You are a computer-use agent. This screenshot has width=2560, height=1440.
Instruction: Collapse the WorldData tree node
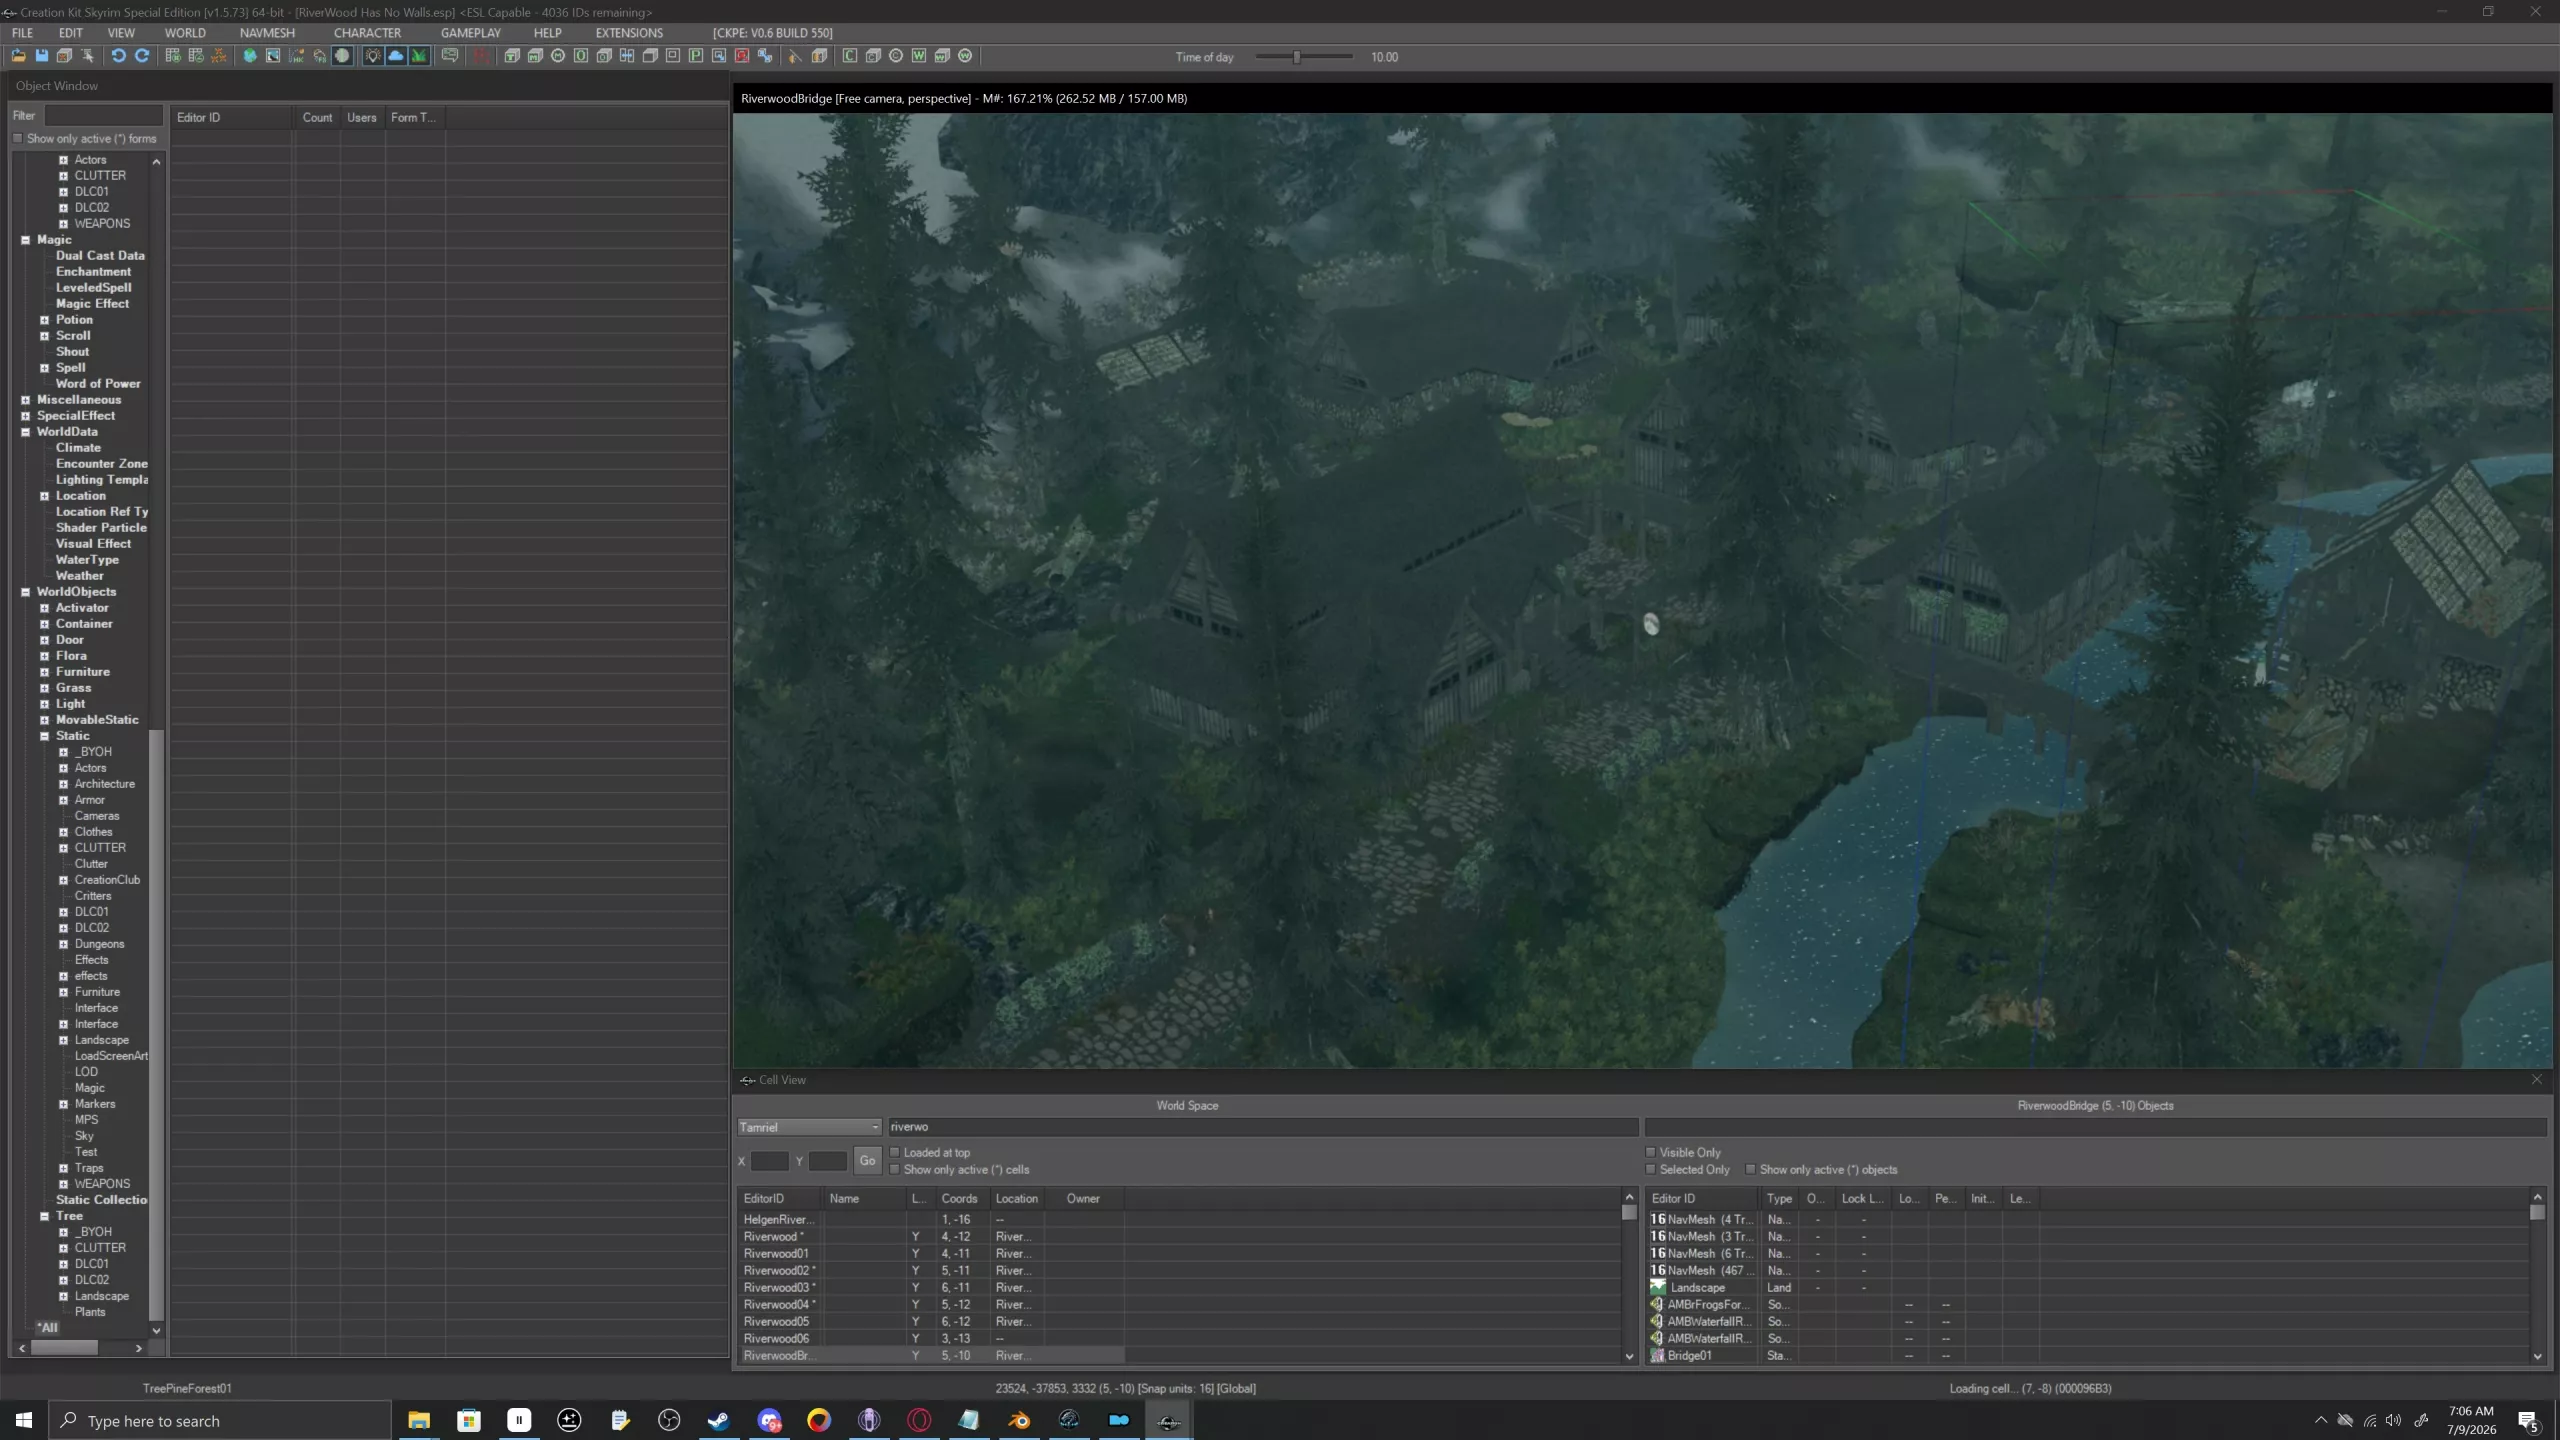[x=26, y=432]
